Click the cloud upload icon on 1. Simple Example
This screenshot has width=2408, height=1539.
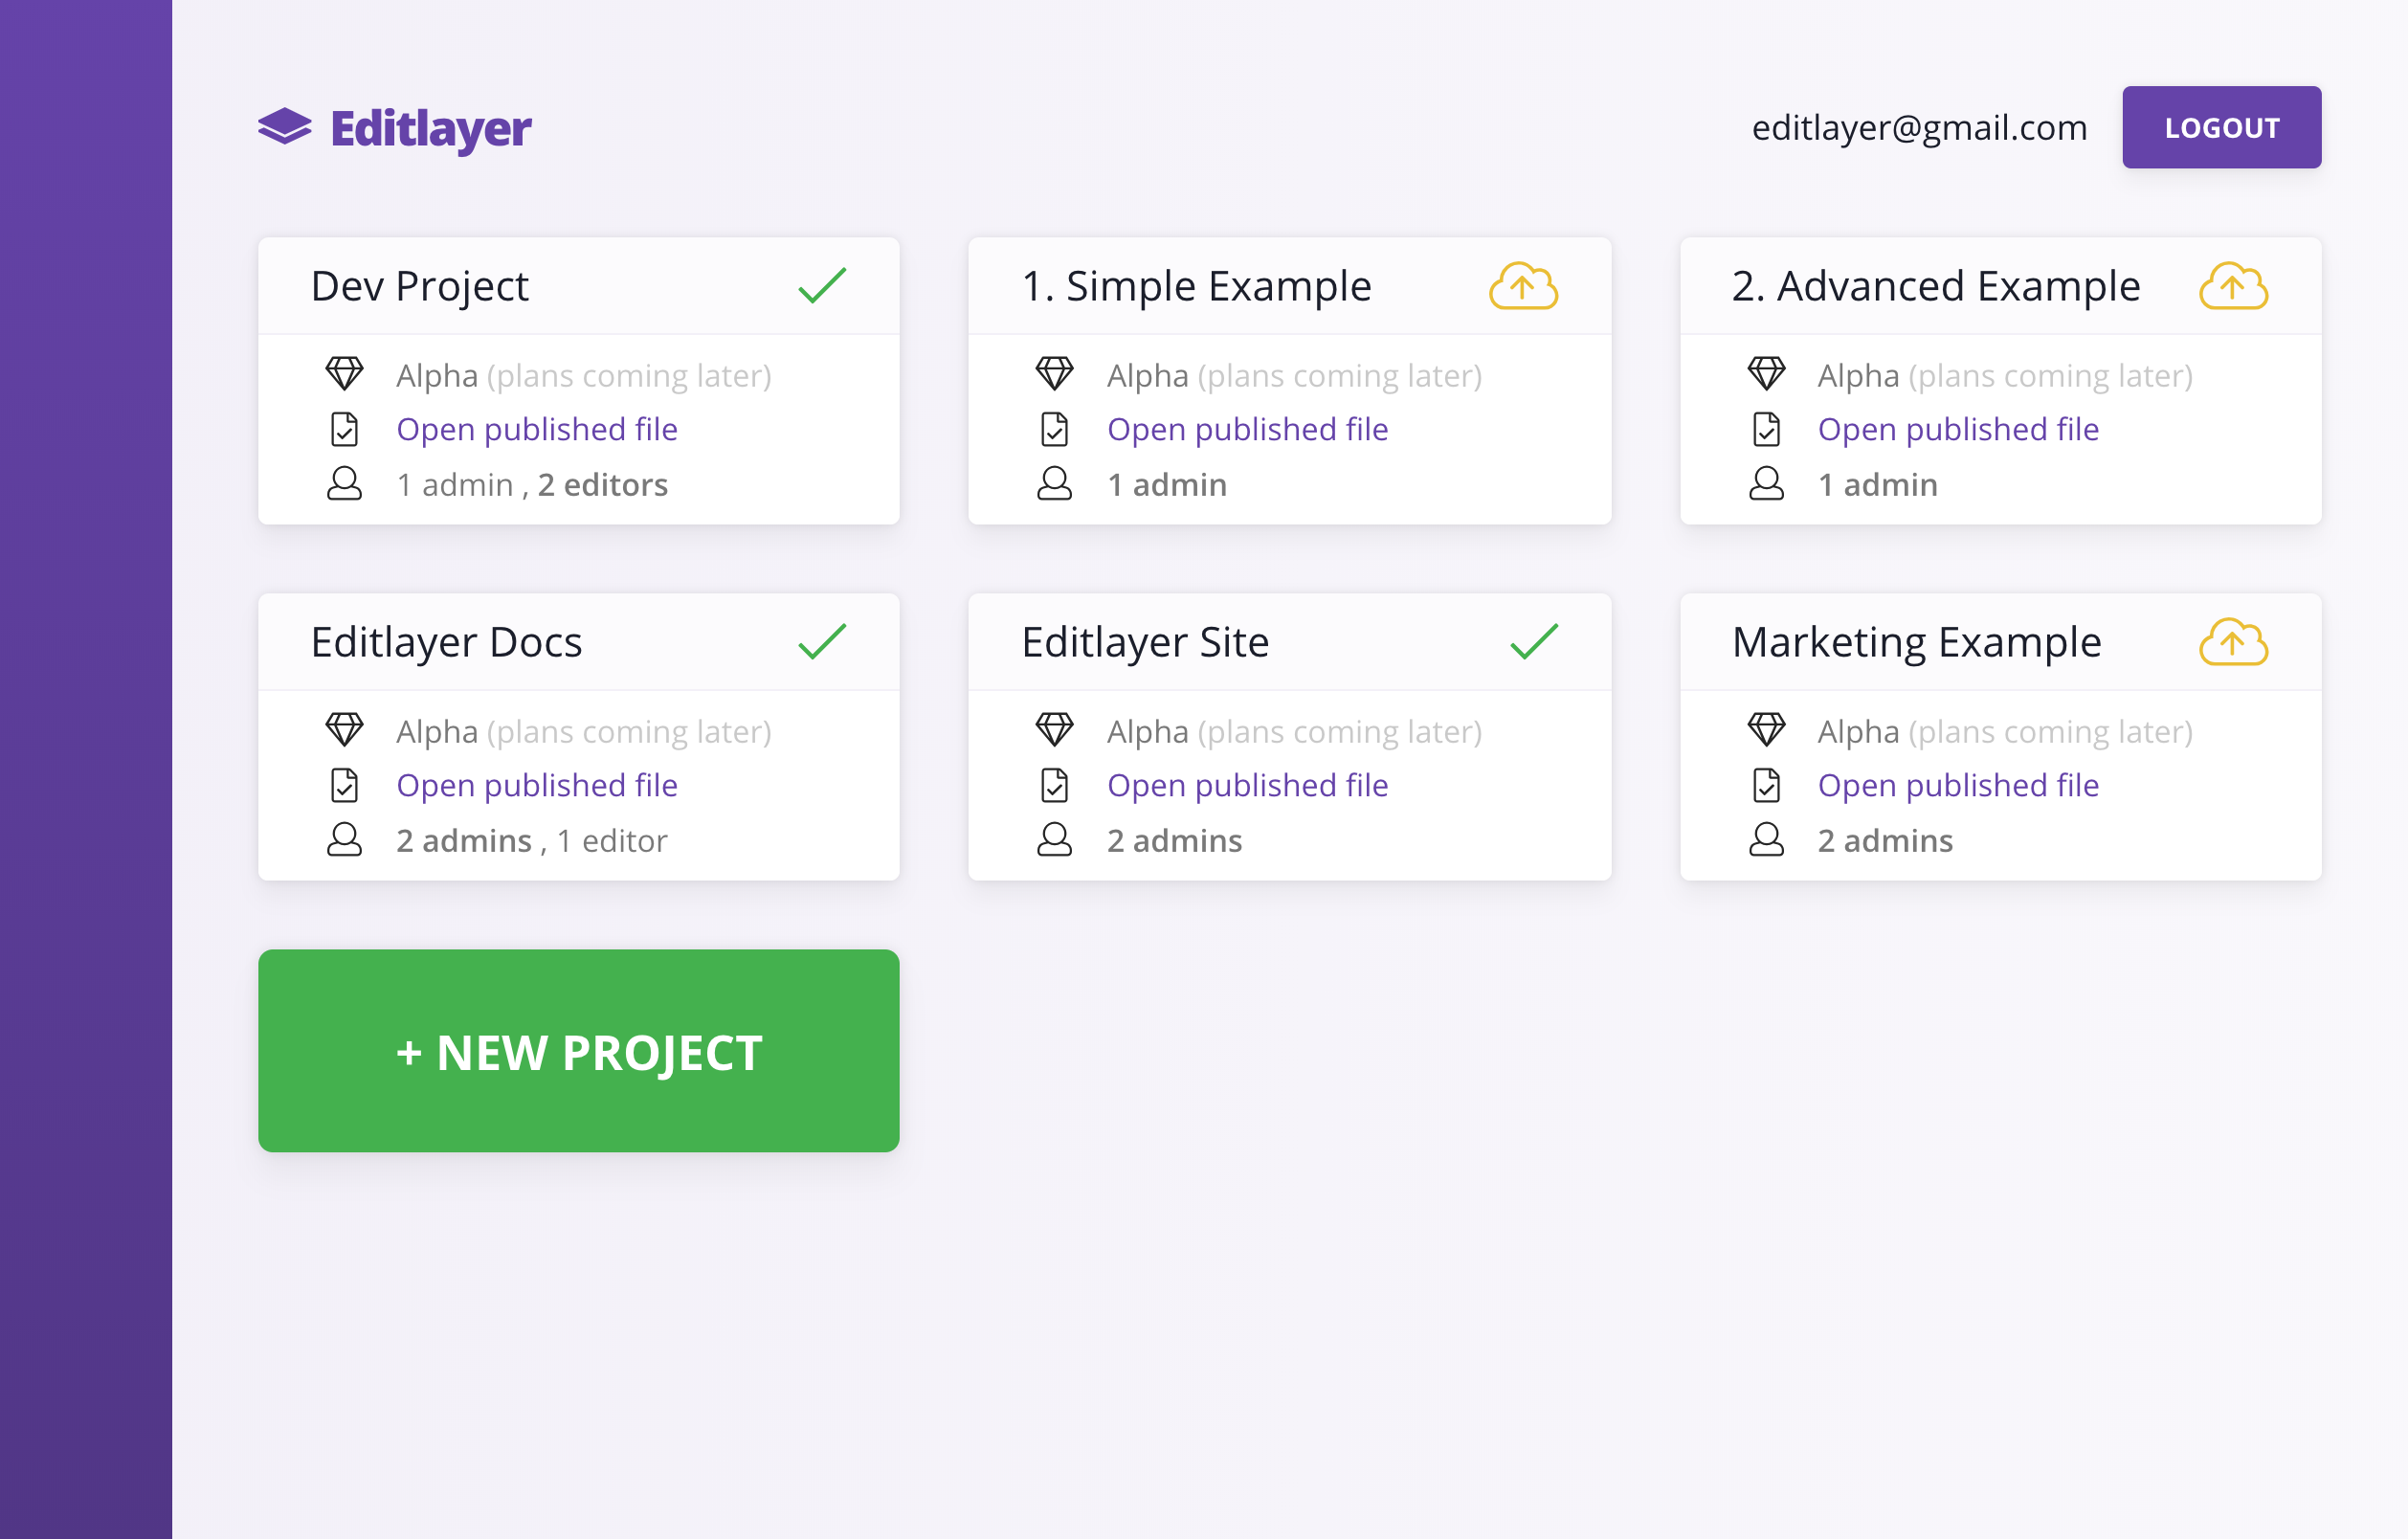1523,287
